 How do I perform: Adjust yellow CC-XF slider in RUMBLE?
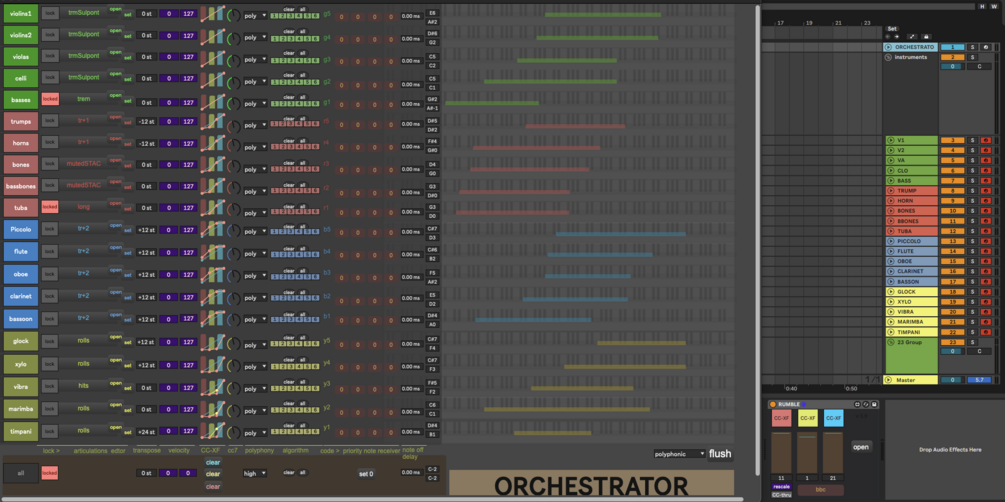click(807, 452)
